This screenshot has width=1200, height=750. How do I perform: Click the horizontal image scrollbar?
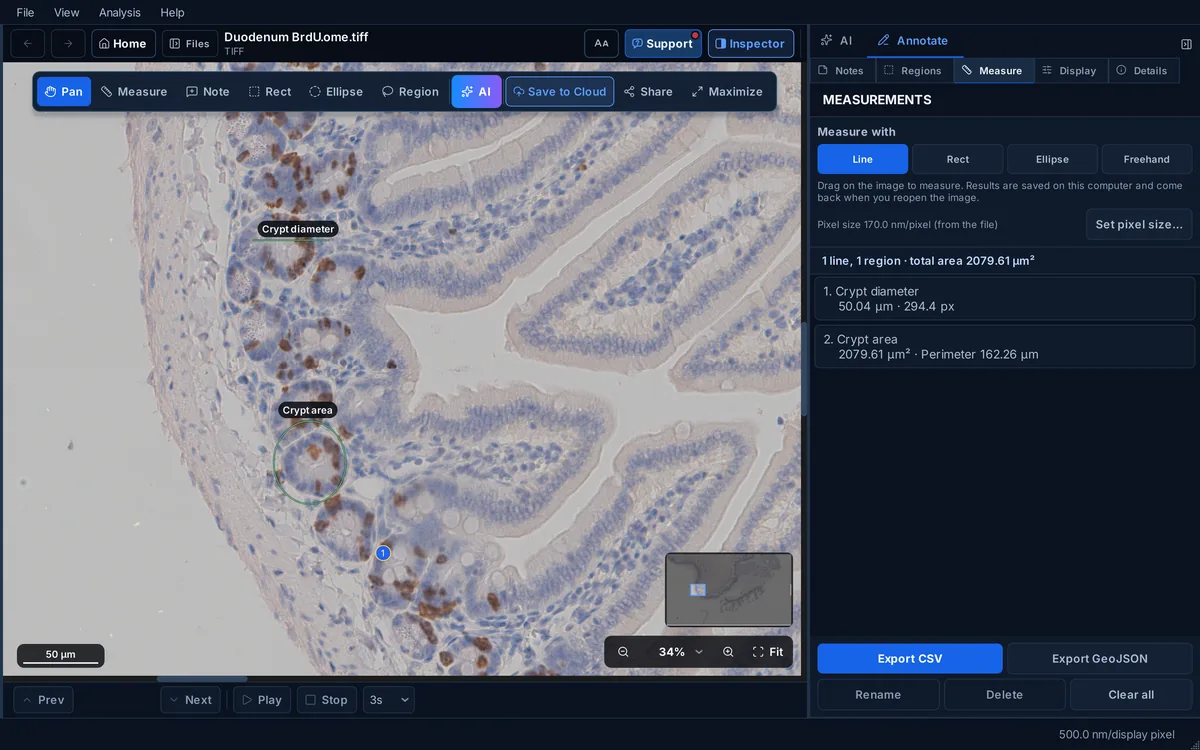(x=202, y=679)
